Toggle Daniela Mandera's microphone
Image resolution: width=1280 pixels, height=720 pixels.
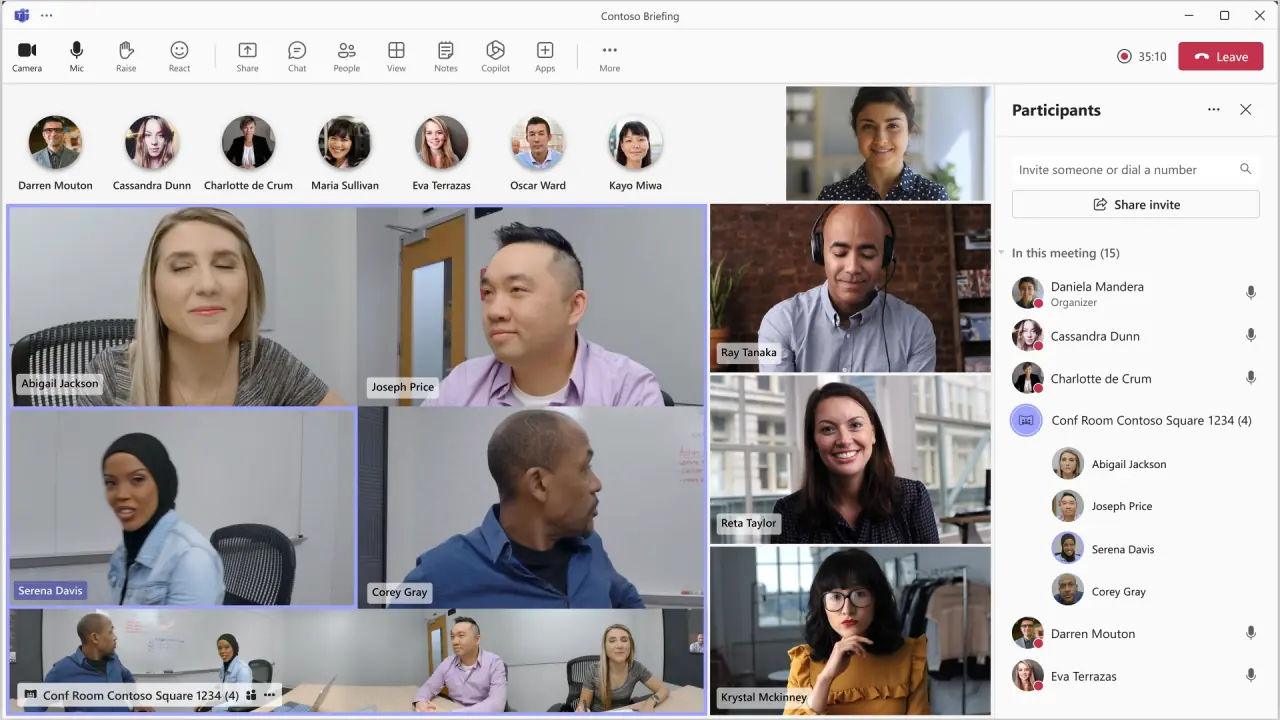click(x=1250, y=293)
